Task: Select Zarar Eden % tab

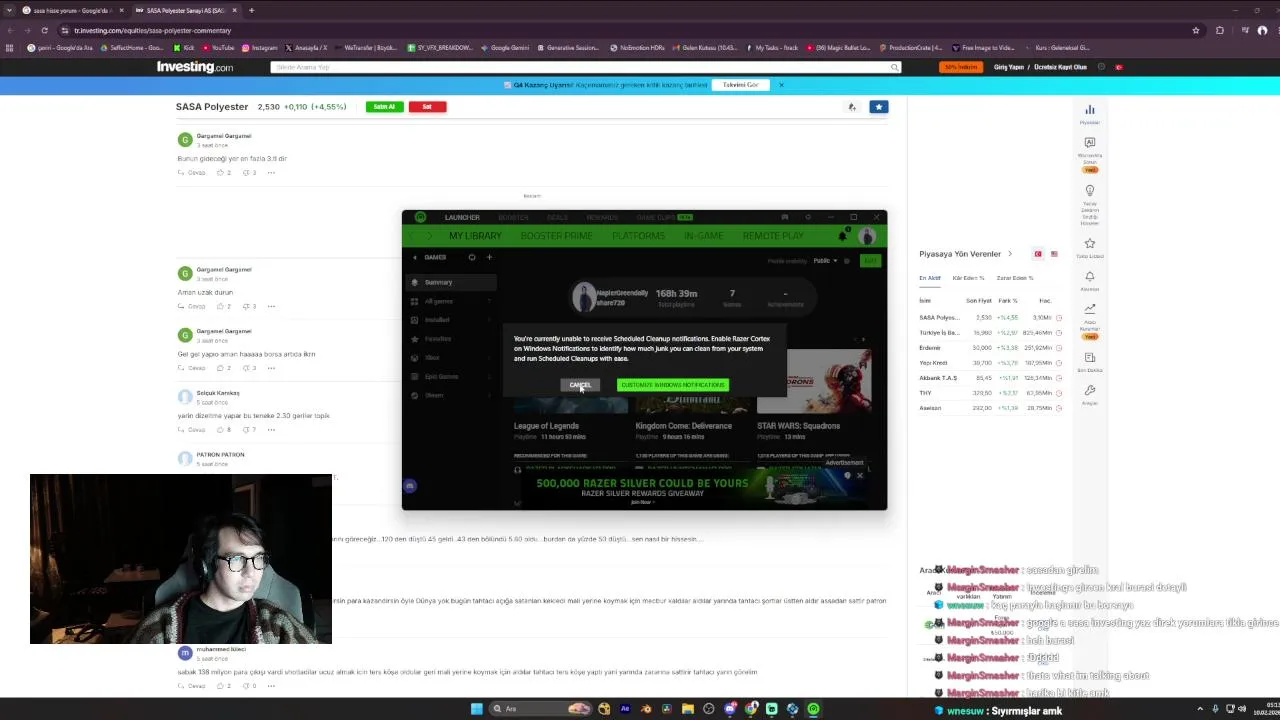Action: pos(1015,278)
